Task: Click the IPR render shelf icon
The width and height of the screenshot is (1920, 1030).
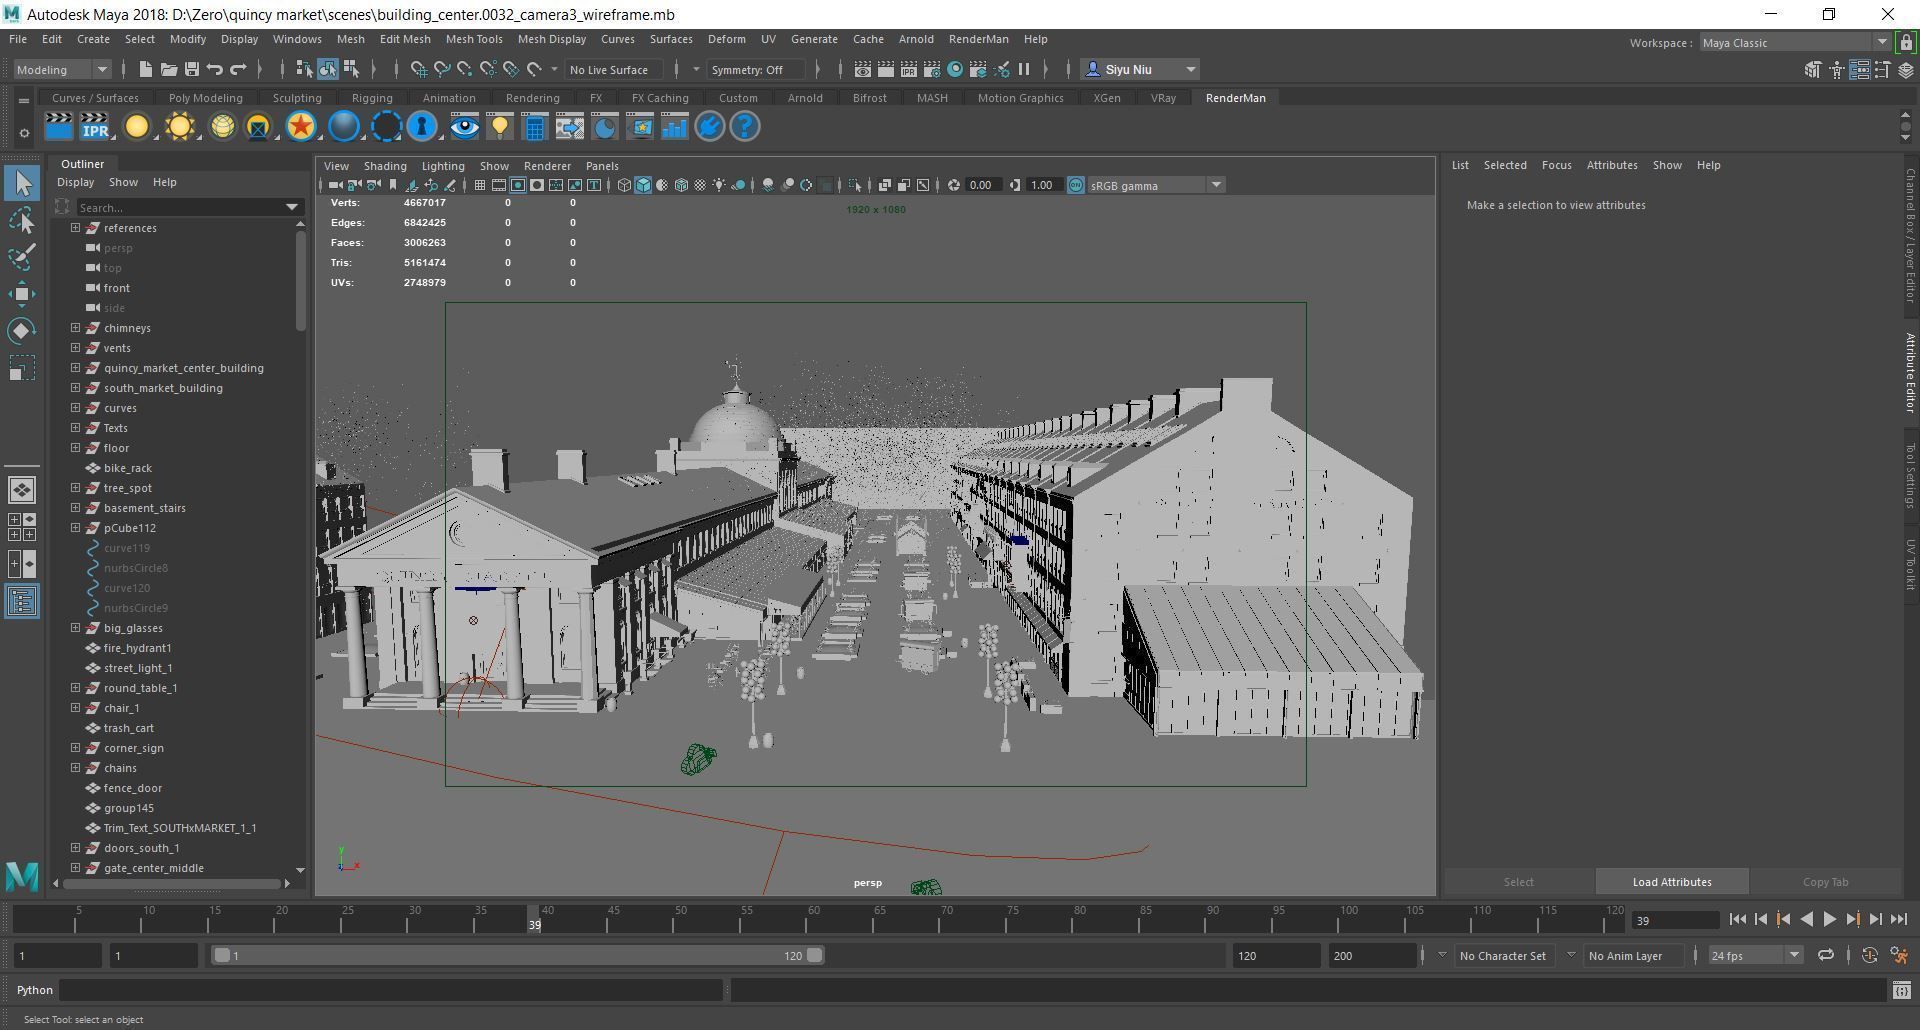Action: pyautogui.click(x=95, y=127)
